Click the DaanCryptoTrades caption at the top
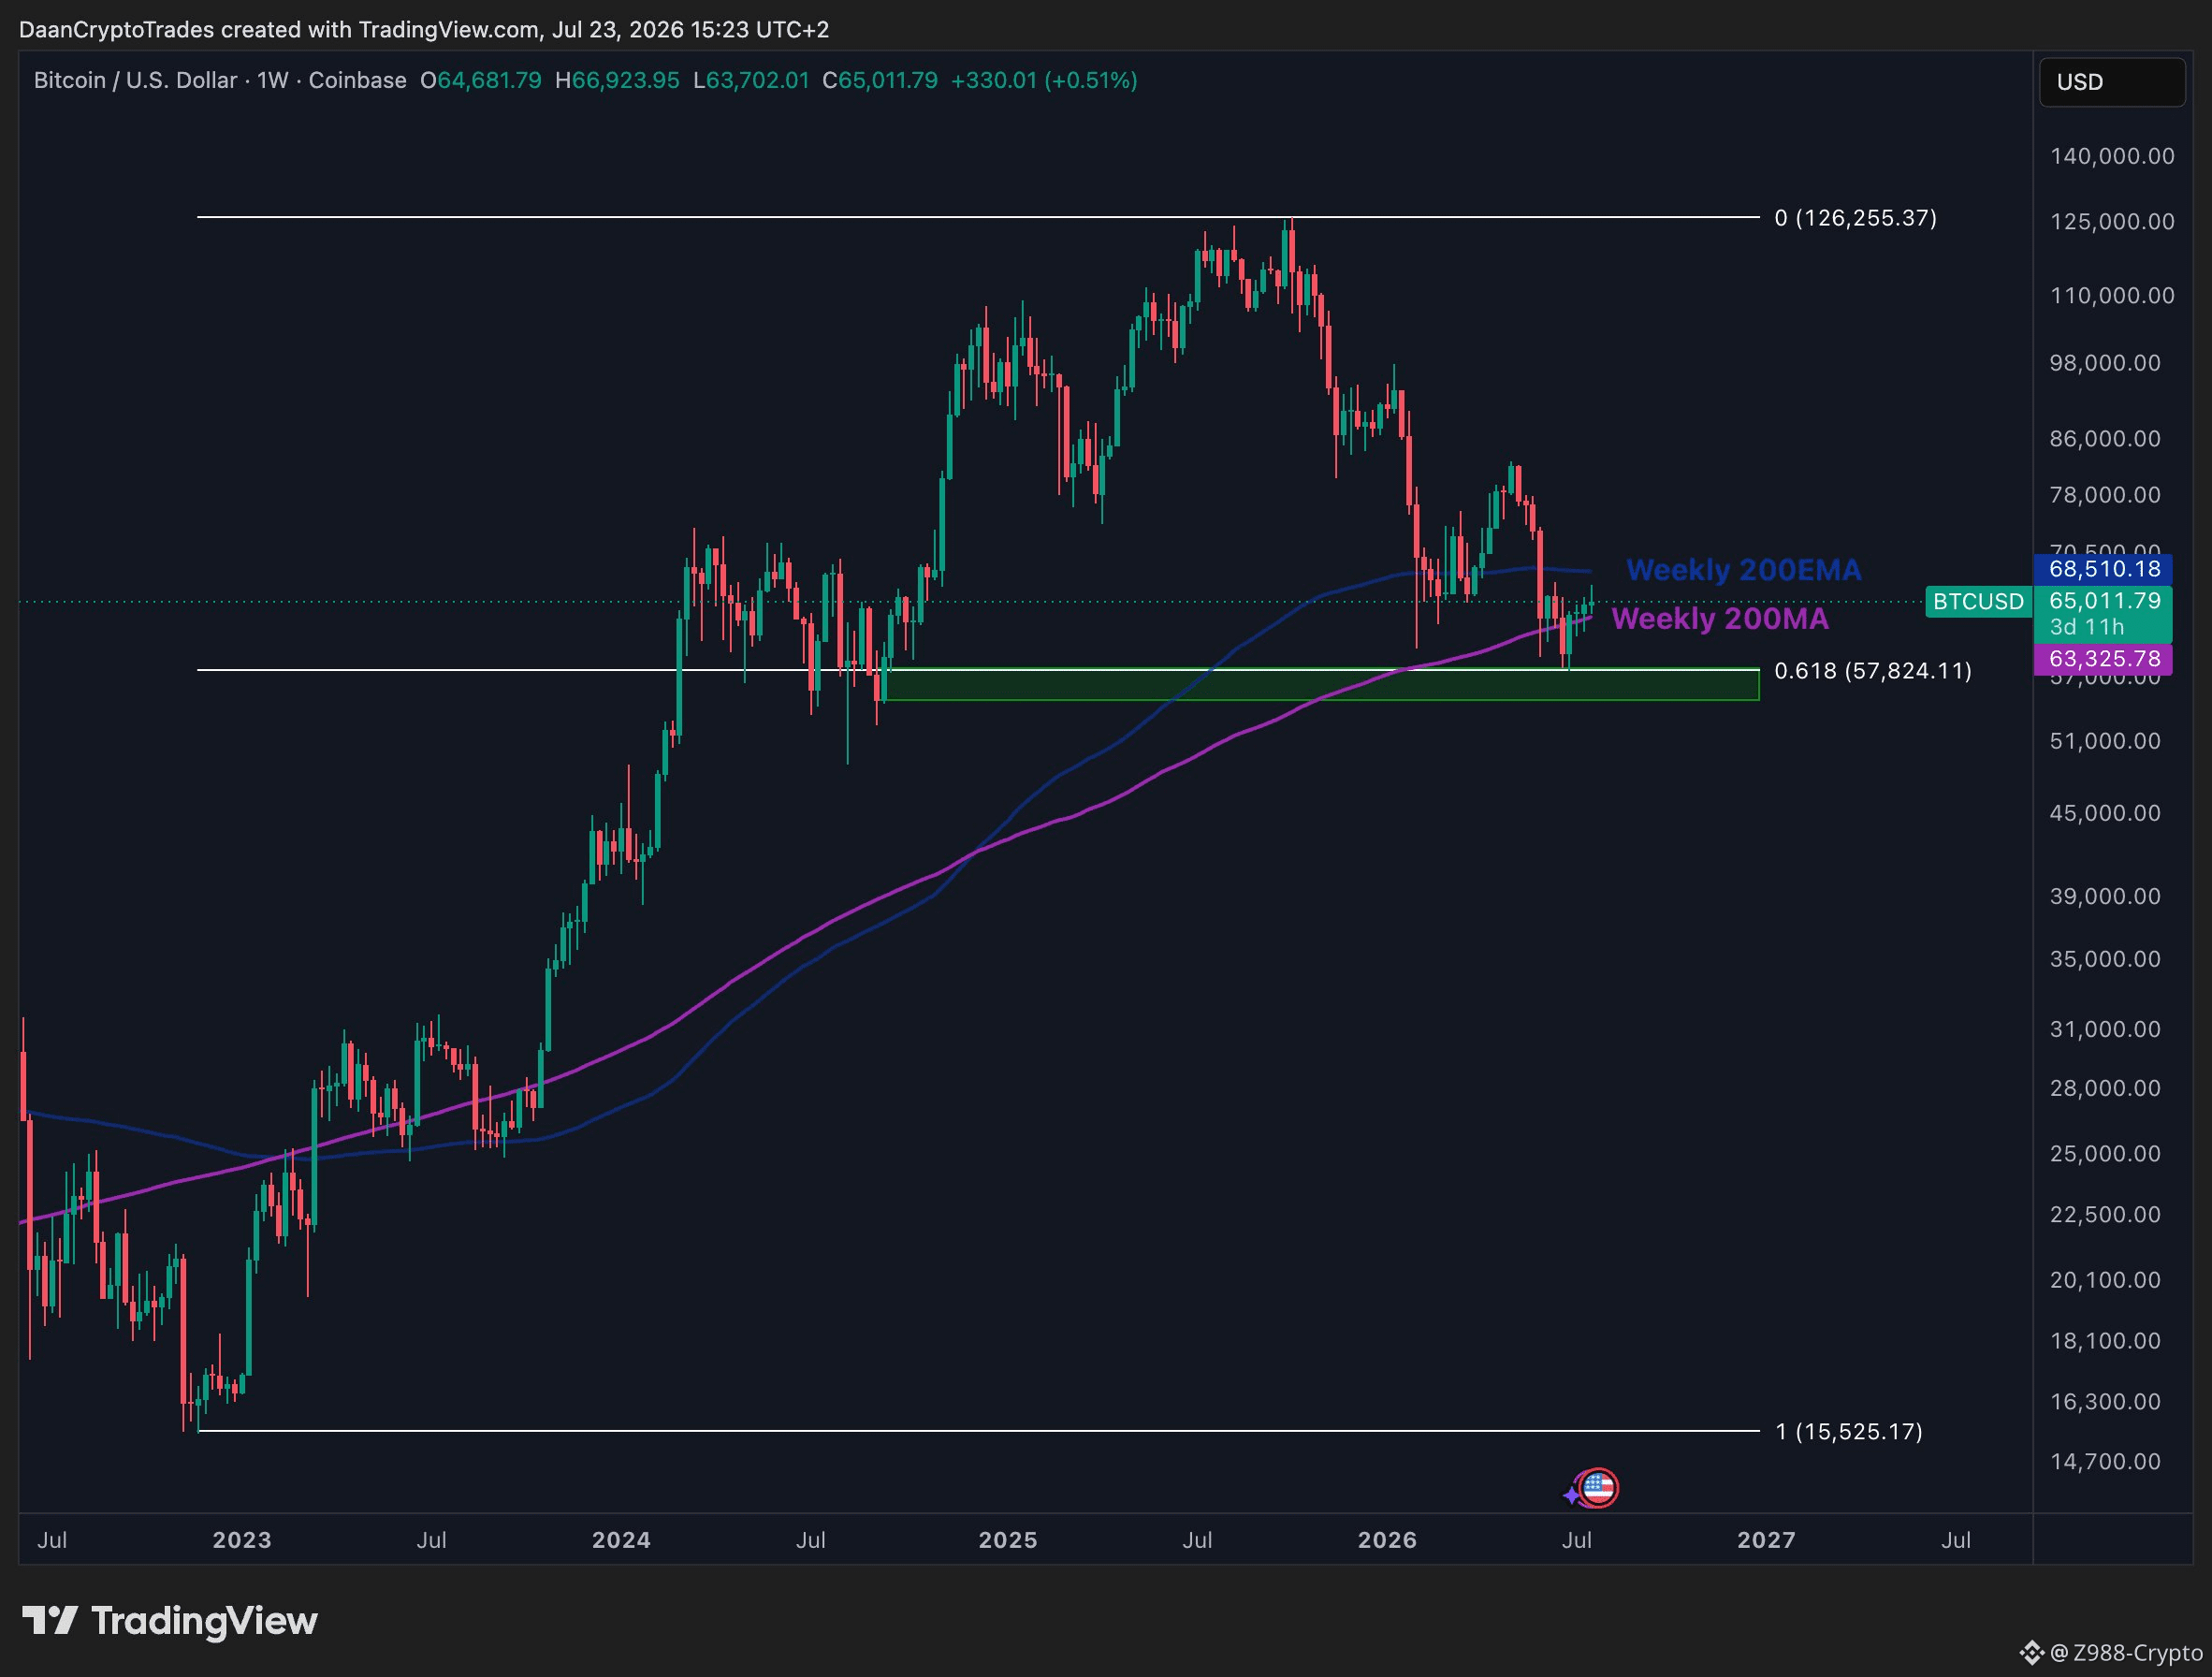The width and height of the screenshot is (2212, 1677). click(424, 30)
